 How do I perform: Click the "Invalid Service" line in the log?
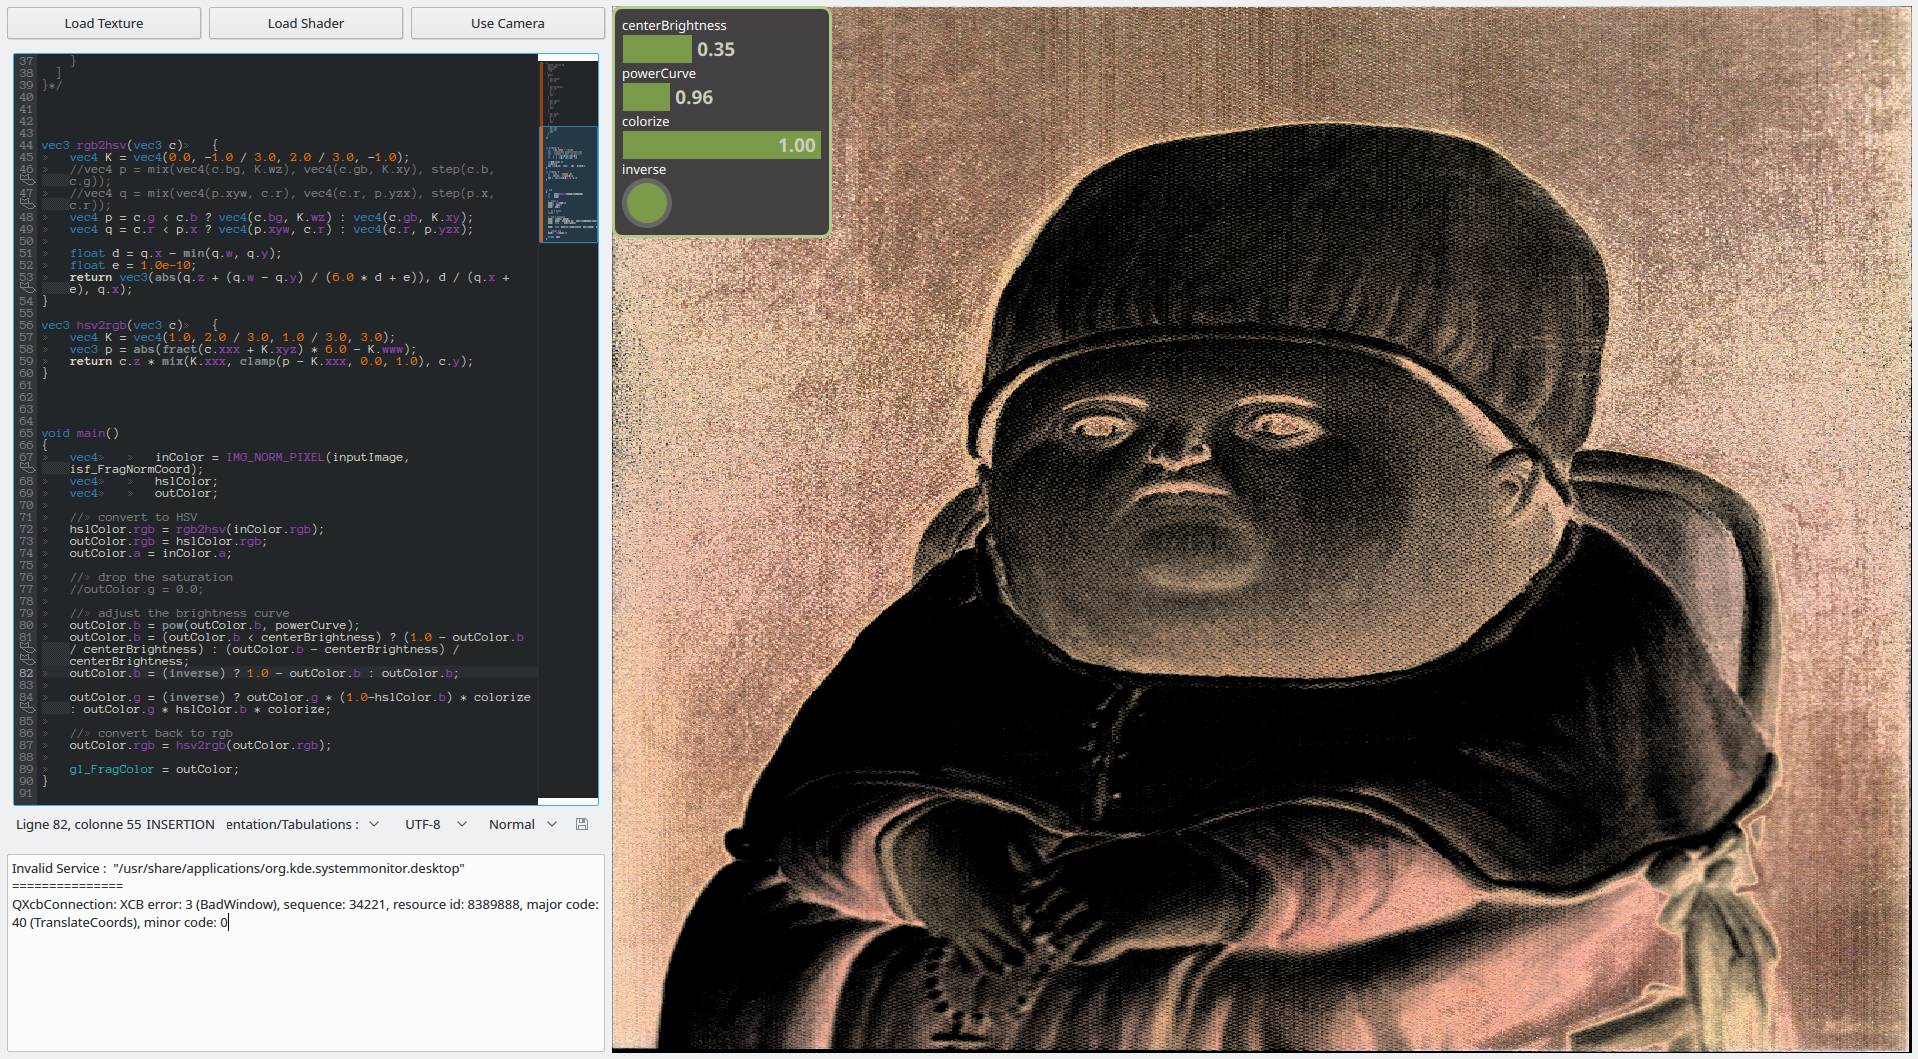point(238,868)
